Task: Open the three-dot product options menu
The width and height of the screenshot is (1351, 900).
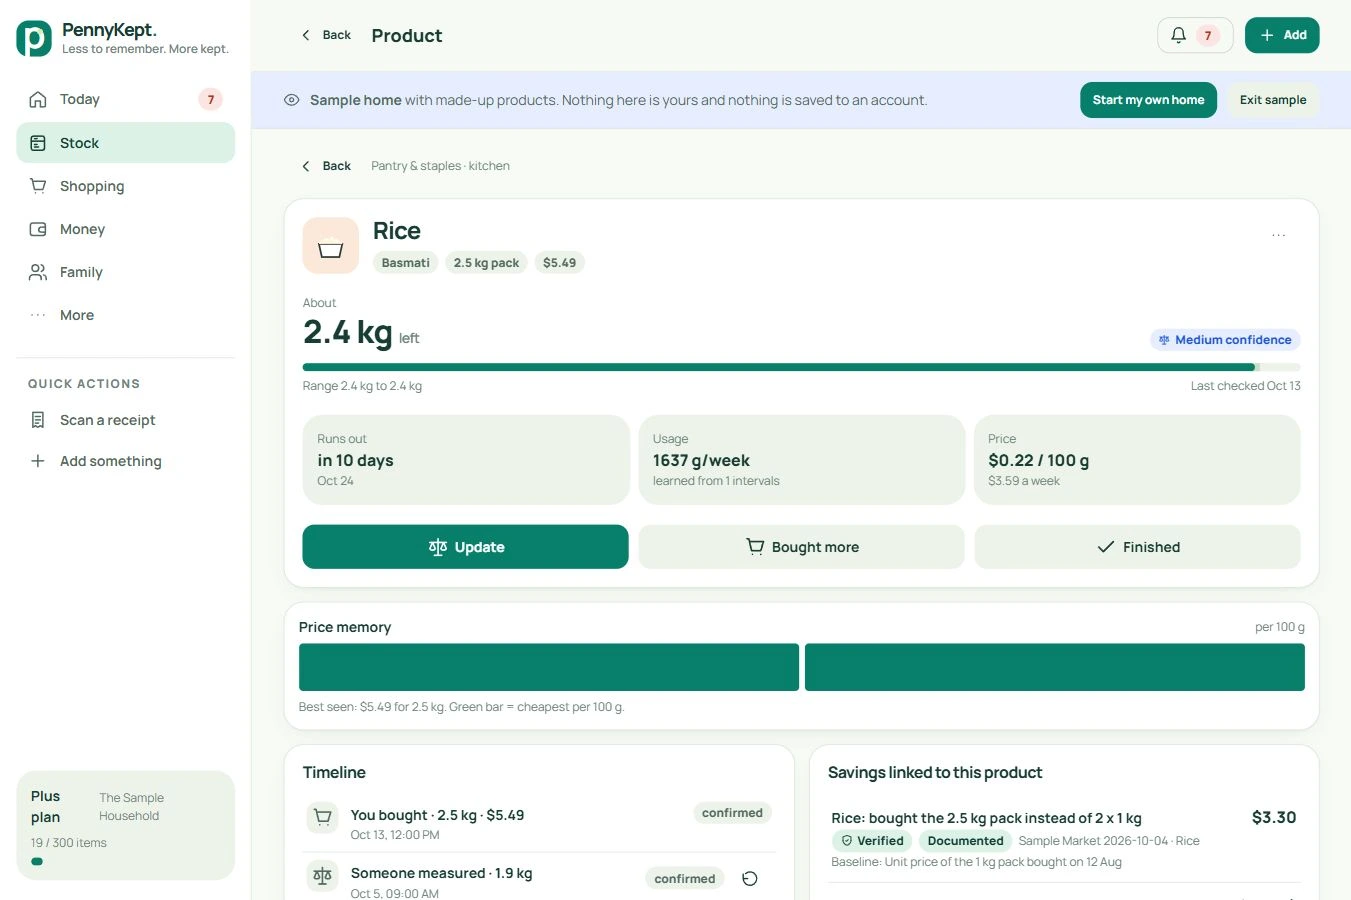Action: [x=1278, y=235]
